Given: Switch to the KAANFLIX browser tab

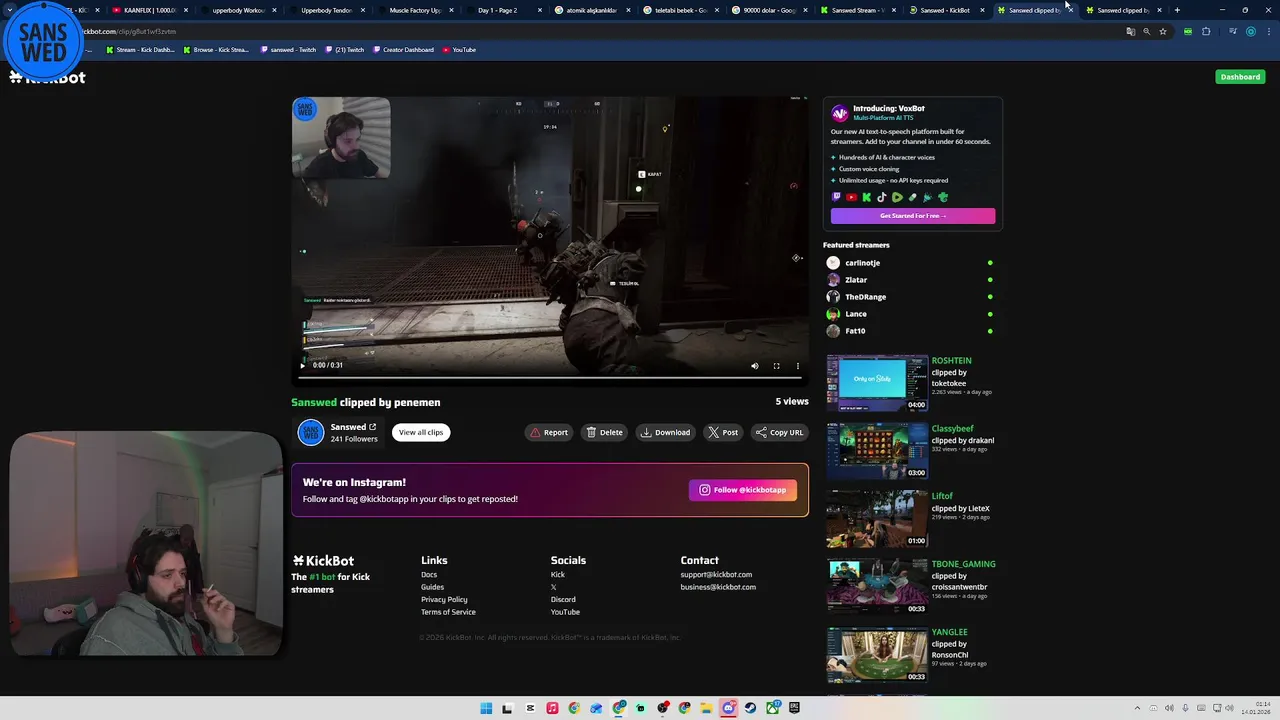Looking at the screenshot, I should pyautogui.click(x=148, y=10).
